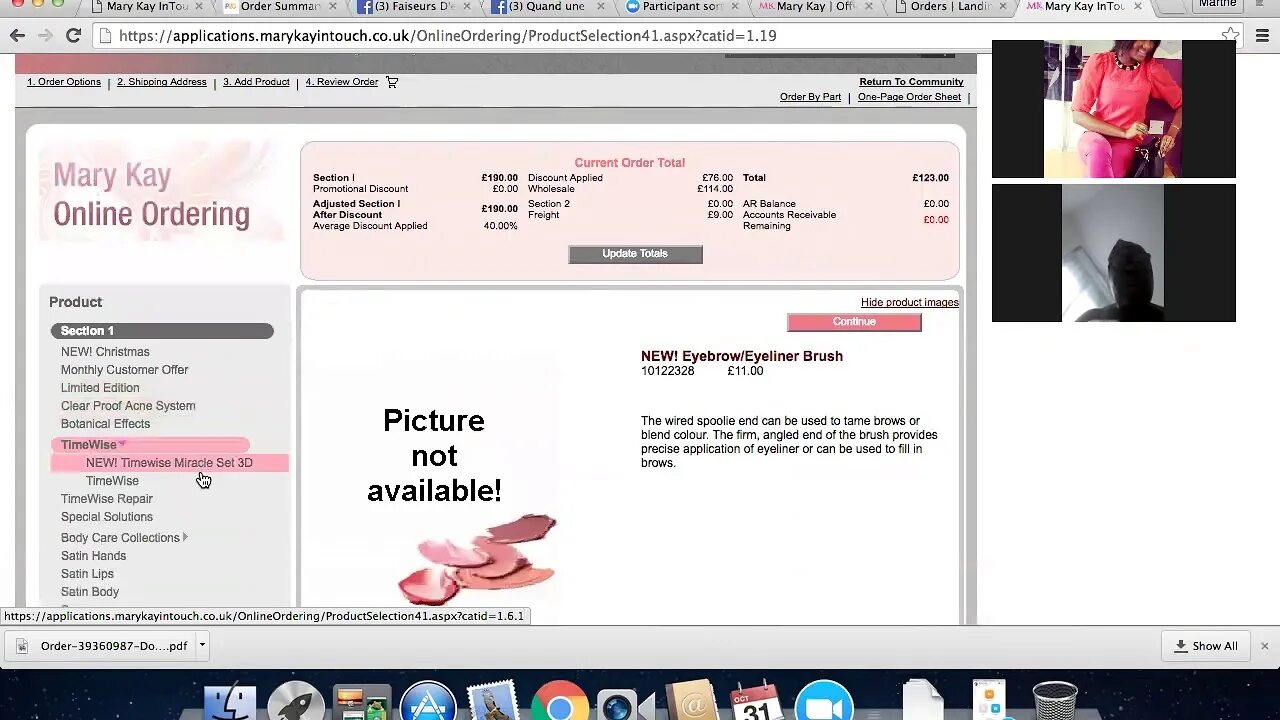The width and height of the screenshot is (1280, 720).
Task: Click the Update Totals button
Action: [635, 254]
